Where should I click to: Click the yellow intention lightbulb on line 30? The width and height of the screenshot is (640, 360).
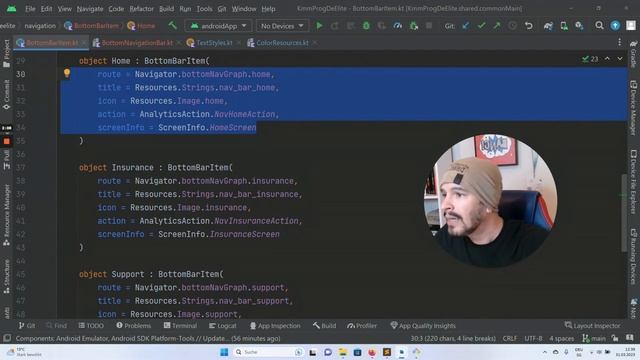[67, 73]
